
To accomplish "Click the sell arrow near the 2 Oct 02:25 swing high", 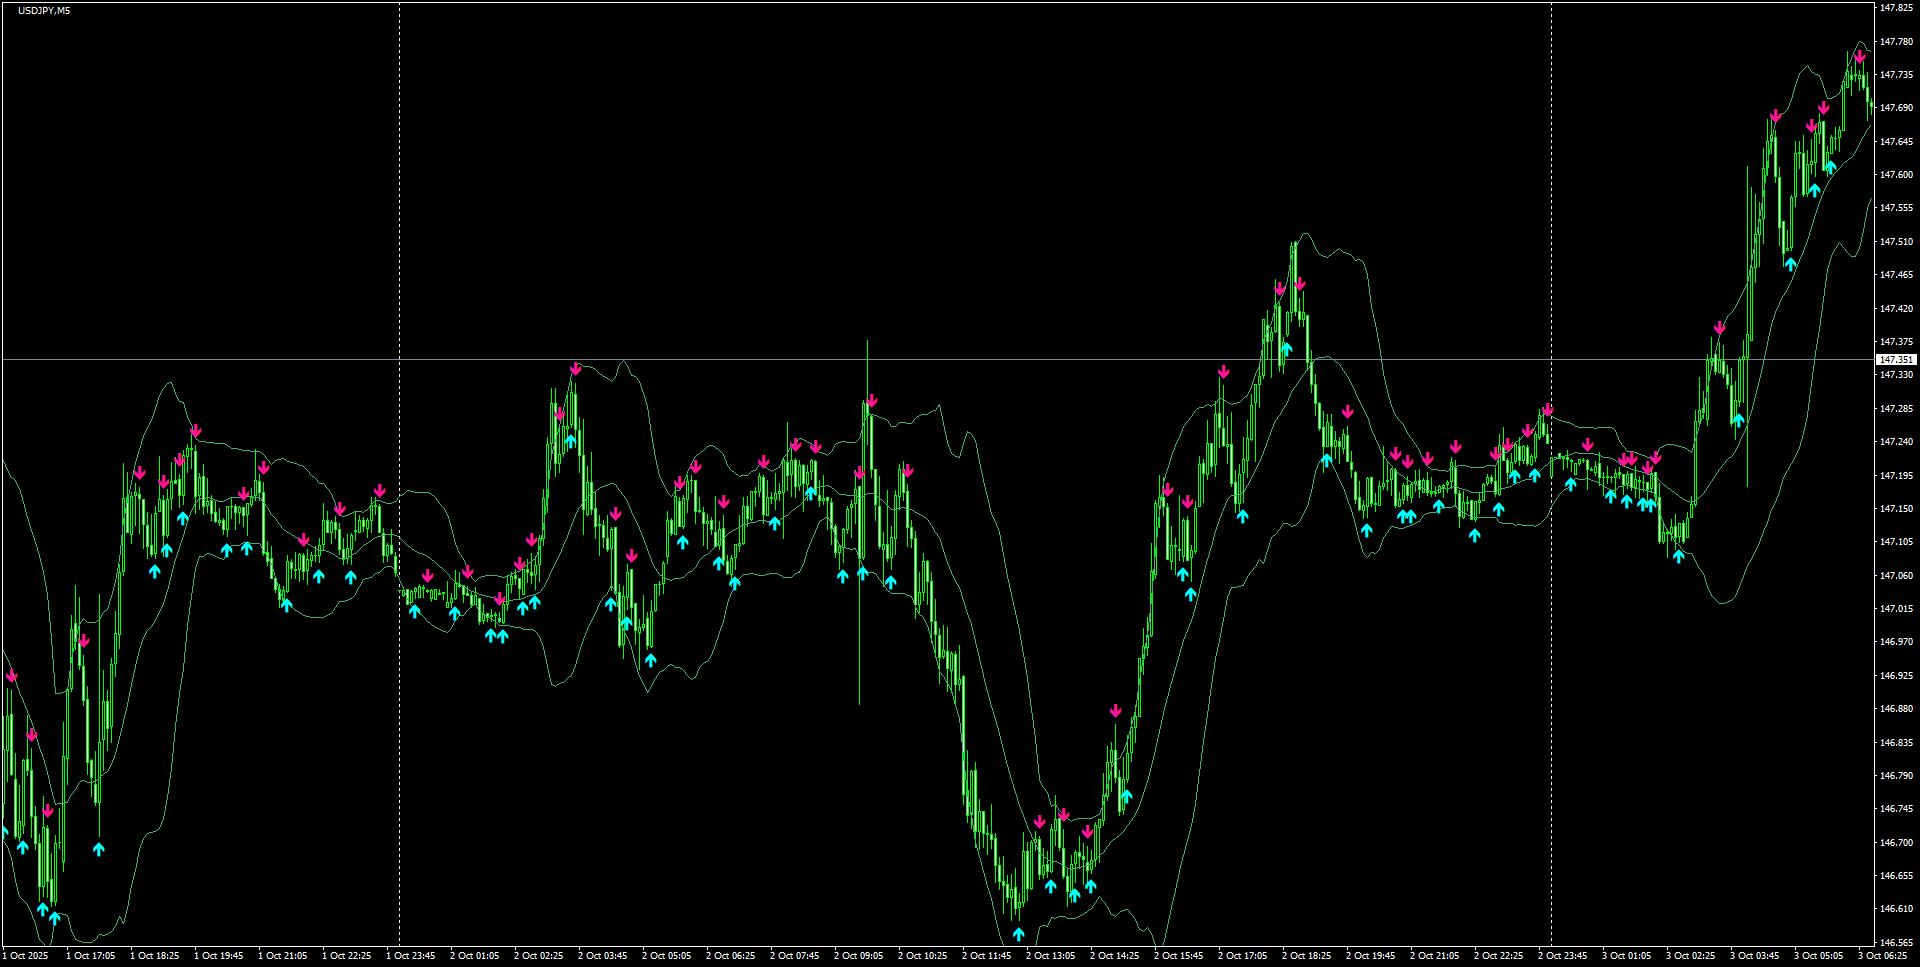I will (576, 369).
